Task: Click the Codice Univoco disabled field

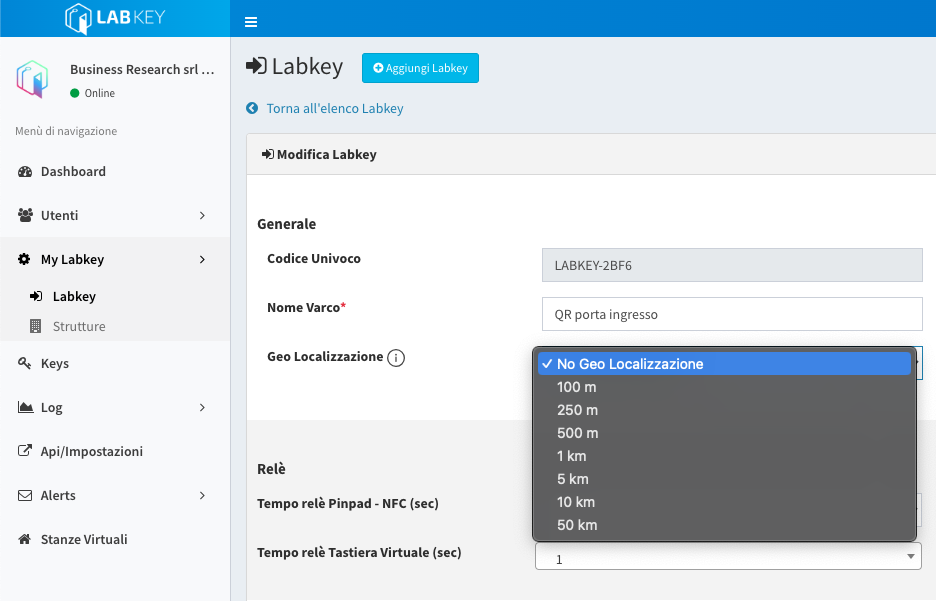Action: point(732,265)
